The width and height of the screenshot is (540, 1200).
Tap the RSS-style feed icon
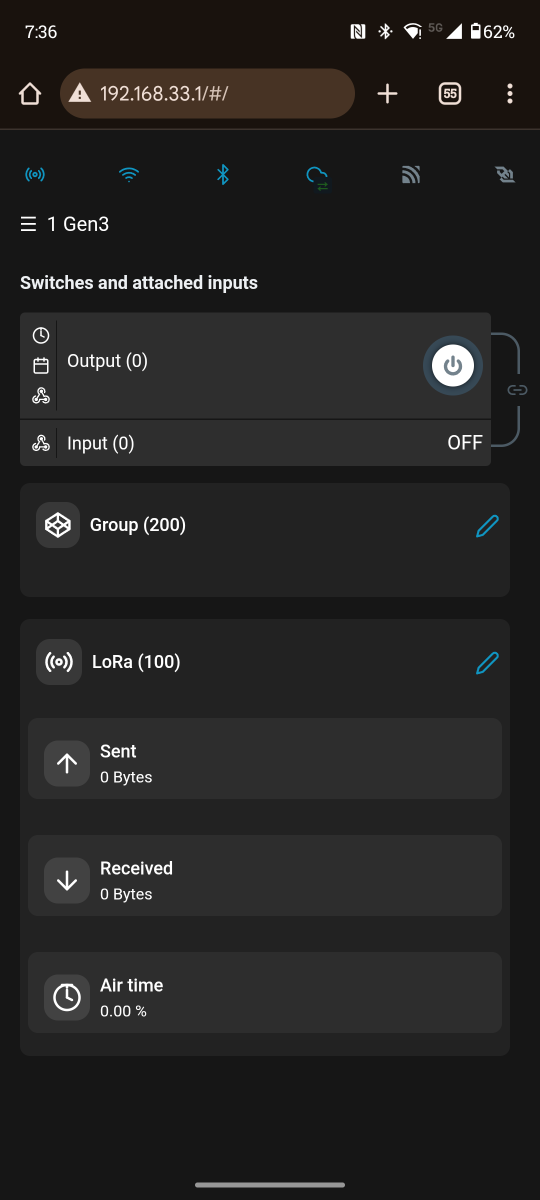411,175
